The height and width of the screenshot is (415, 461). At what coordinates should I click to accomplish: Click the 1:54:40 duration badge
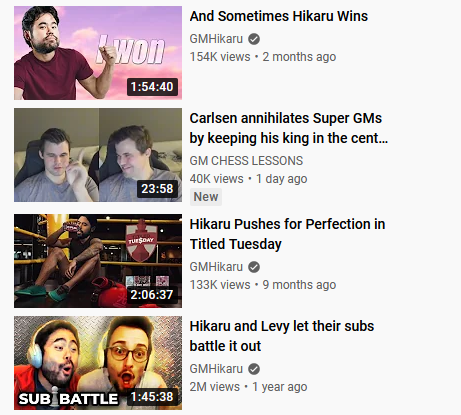click(x=152, y=87)
